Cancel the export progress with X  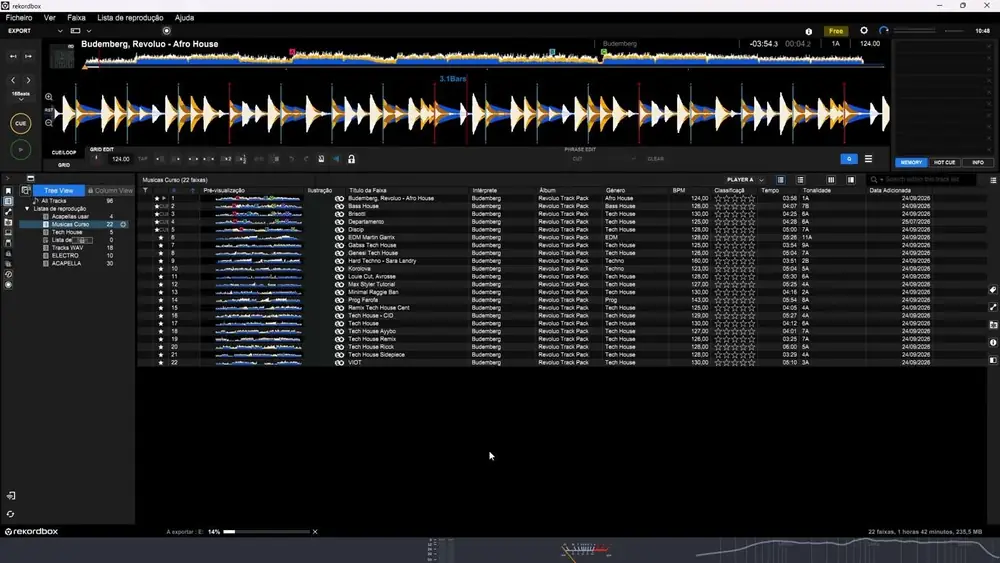[314, 532]
